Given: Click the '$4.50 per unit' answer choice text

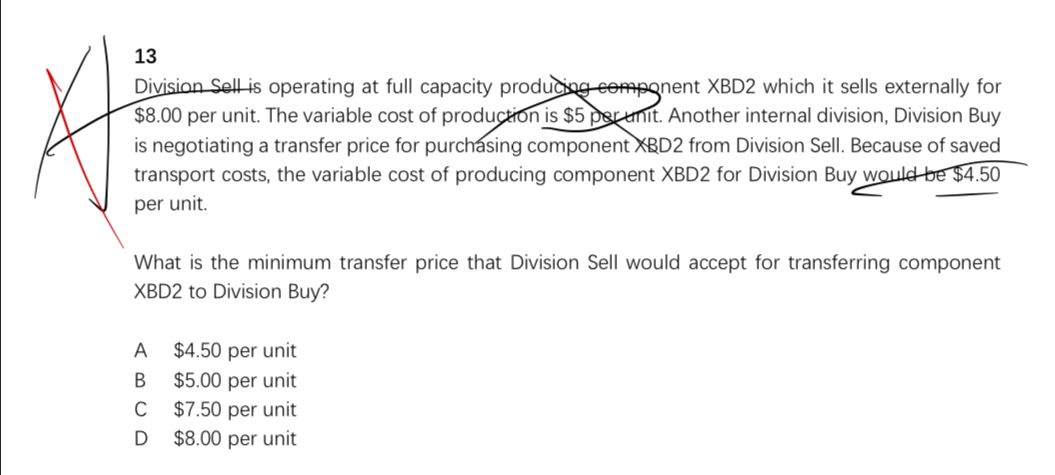Looking at the screenshot, I should (x=234, y=351).
